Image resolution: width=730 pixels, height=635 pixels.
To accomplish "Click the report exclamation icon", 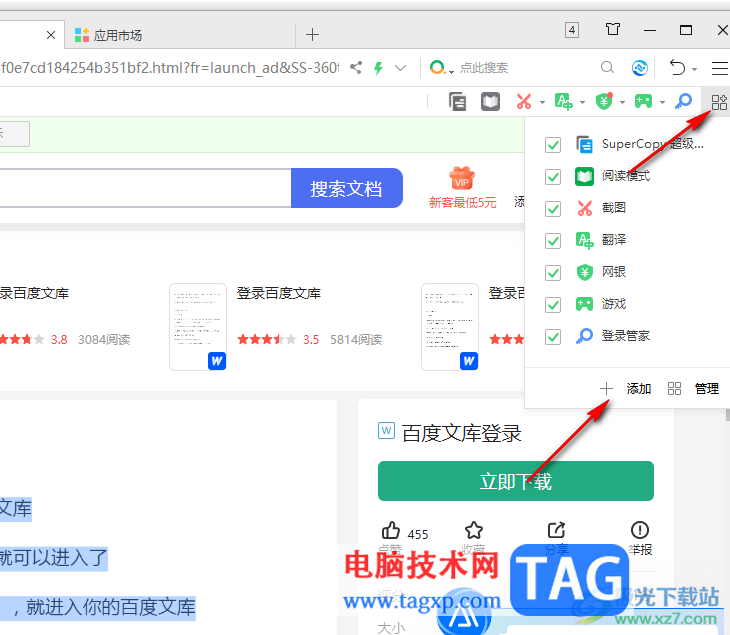I will click(640, 530).
